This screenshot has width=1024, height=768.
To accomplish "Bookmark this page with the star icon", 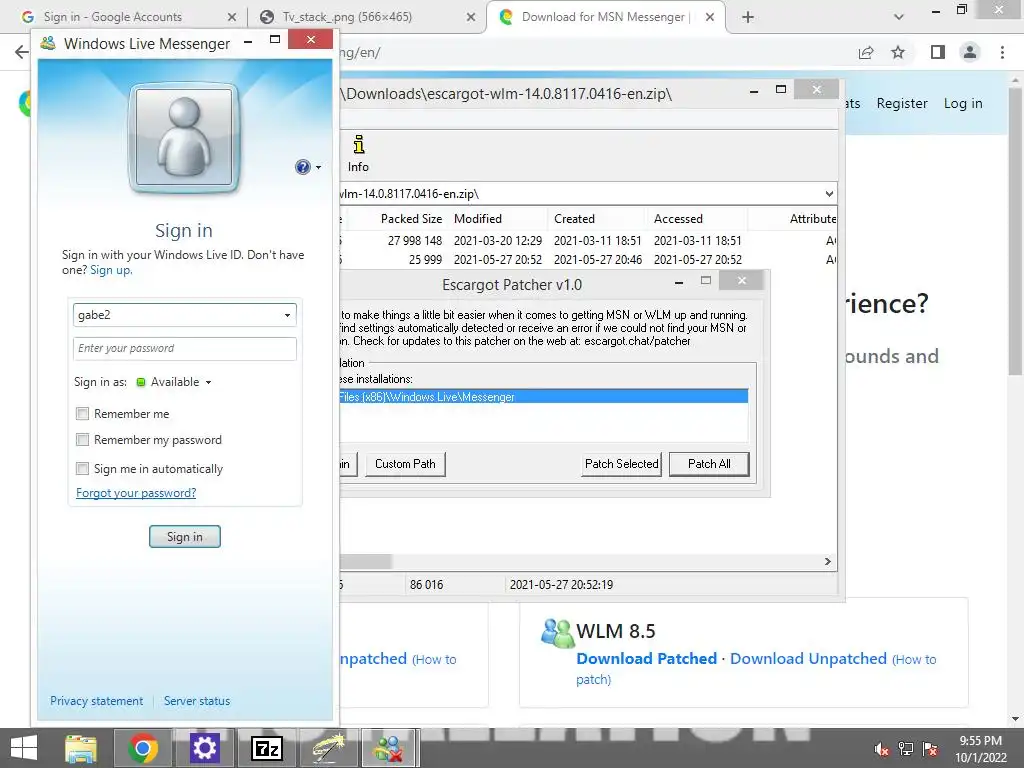I will tap(898, 52).
